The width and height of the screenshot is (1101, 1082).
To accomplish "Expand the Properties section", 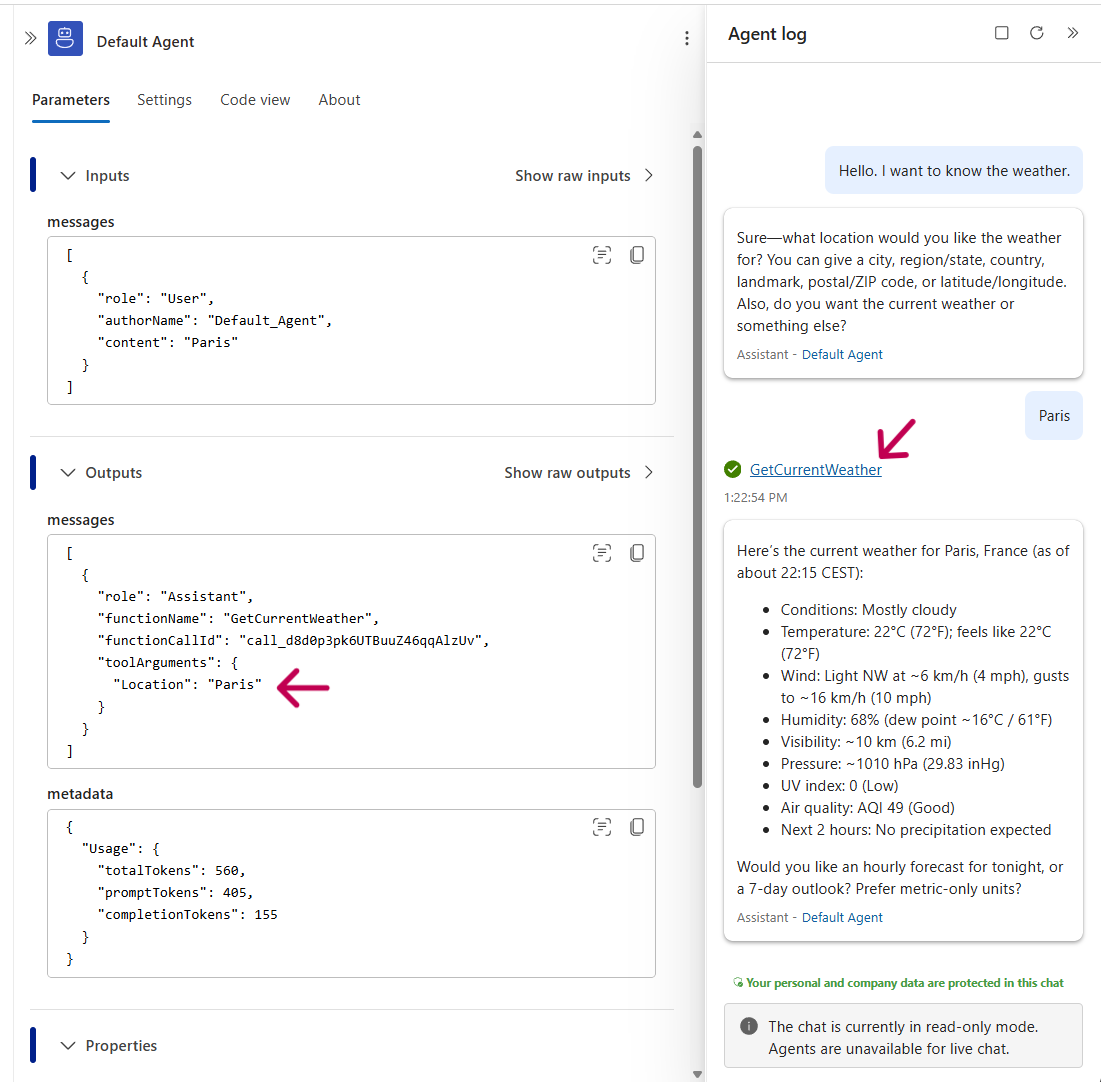I will point(67,1045).
